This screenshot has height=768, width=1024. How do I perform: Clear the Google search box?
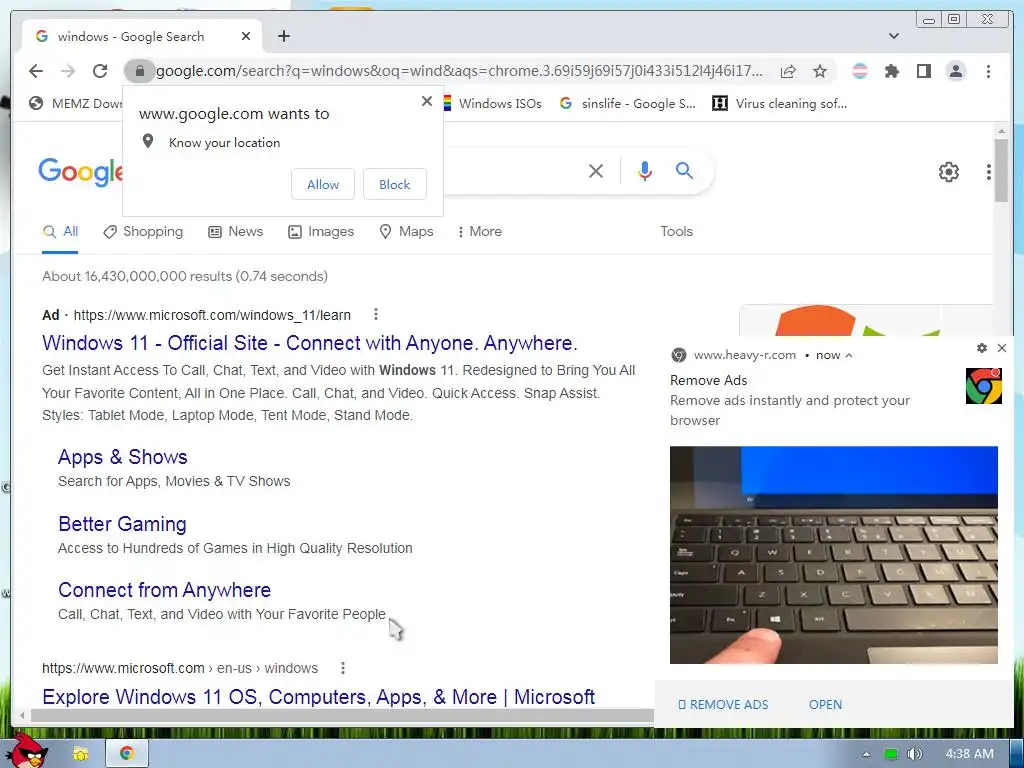tap(596, 171)
